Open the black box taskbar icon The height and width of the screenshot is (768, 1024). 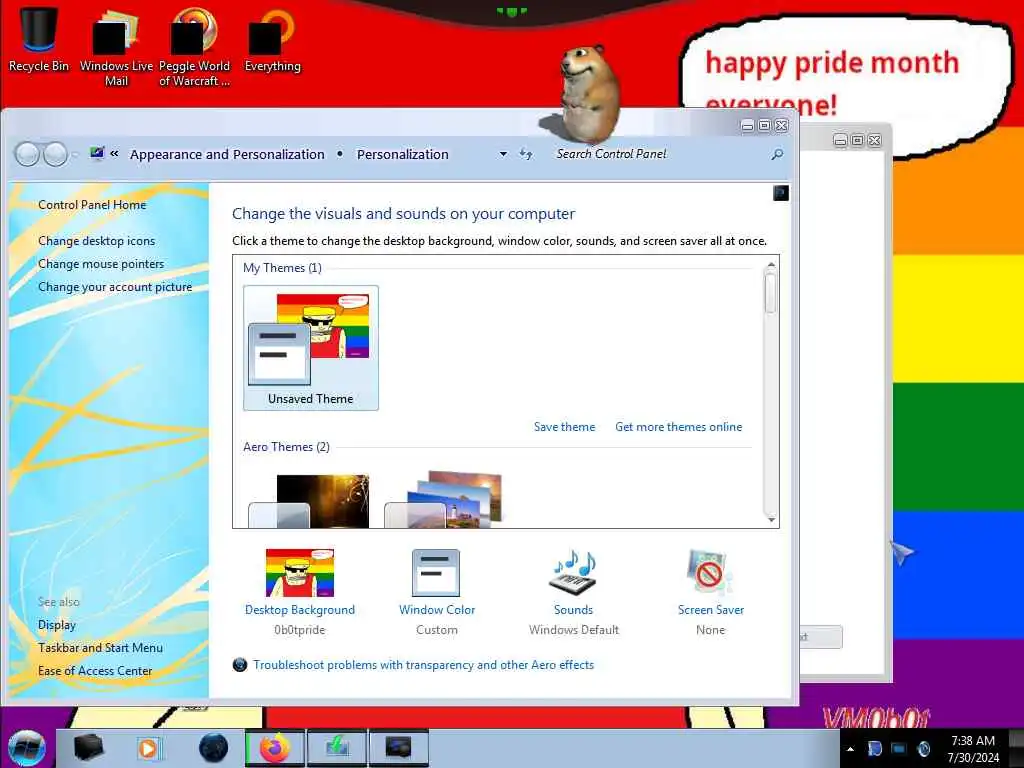88,748
